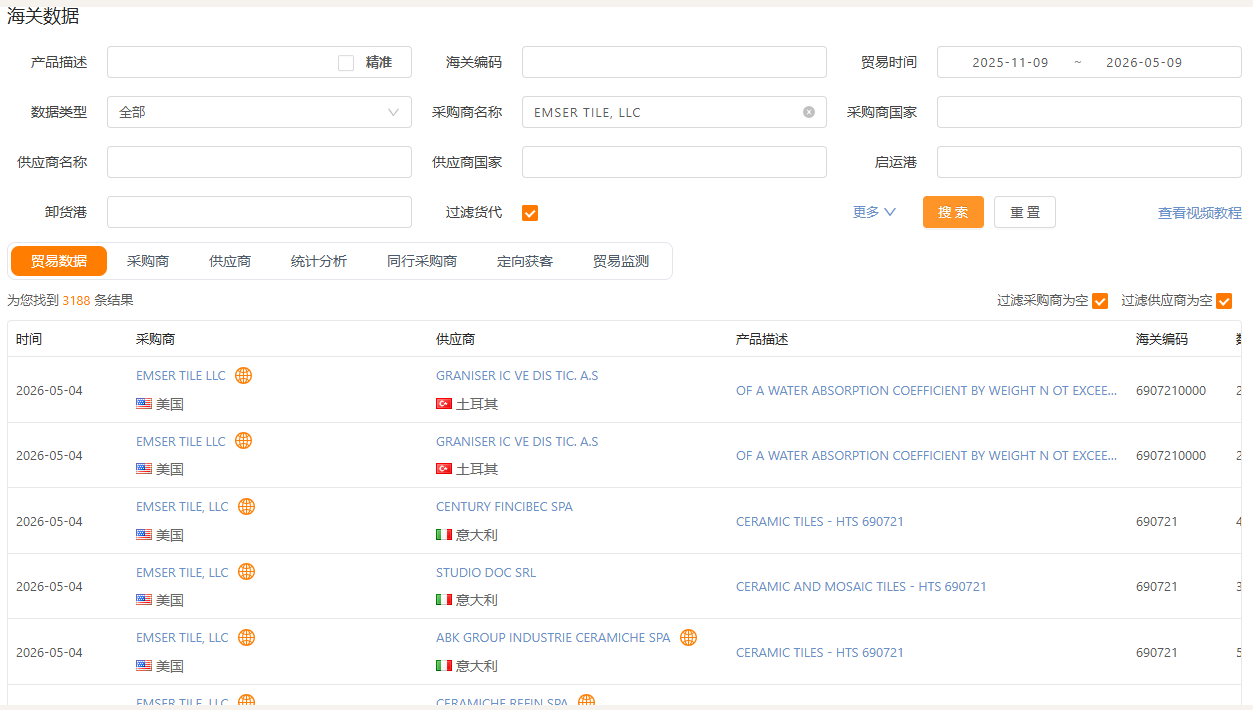Open supplier CENTURY FINCIBEC SPA
Viewport: 1253px width, 710px height.
point(504,507)
